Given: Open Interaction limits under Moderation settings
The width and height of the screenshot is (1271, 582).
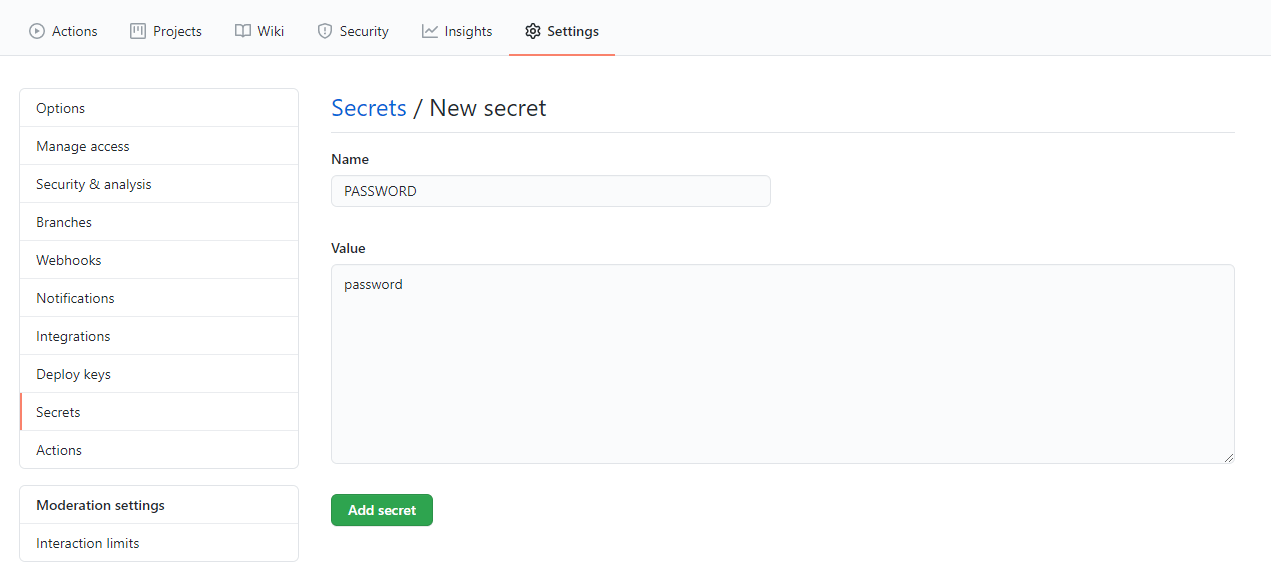Looking at the screenshot, I should point(87,542).
